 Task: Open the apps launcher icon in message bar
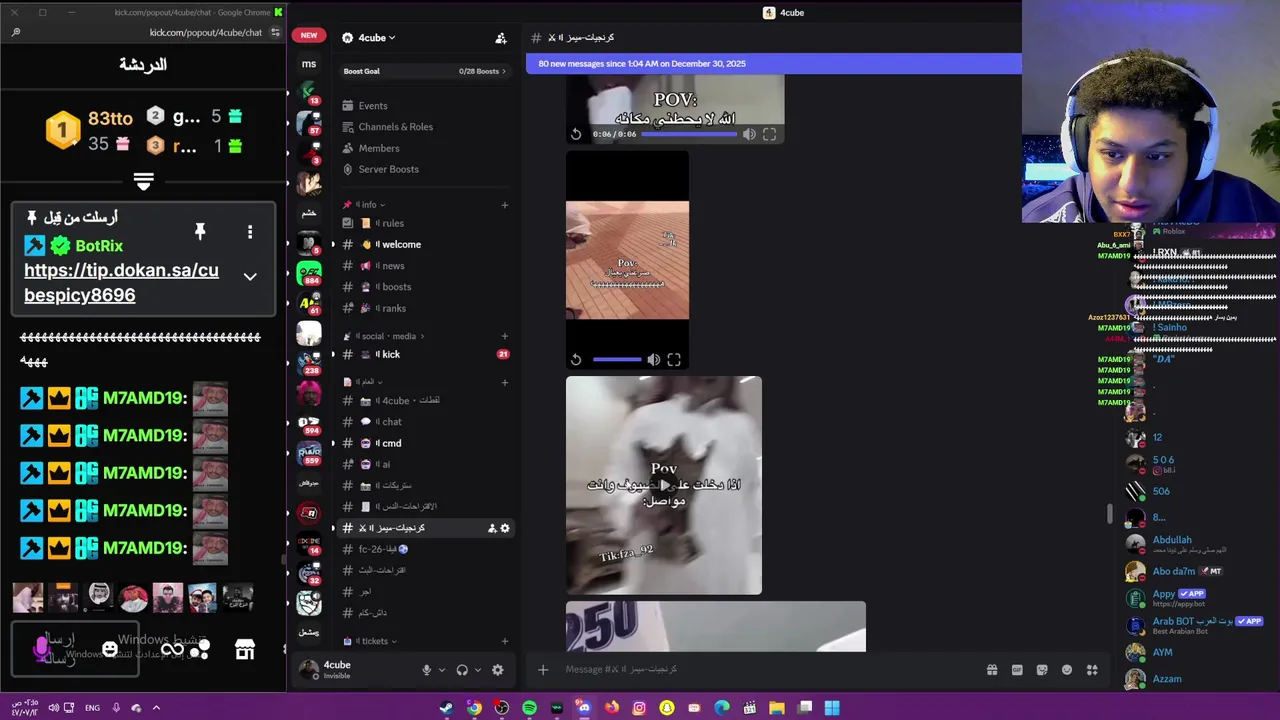[1092, 670]
